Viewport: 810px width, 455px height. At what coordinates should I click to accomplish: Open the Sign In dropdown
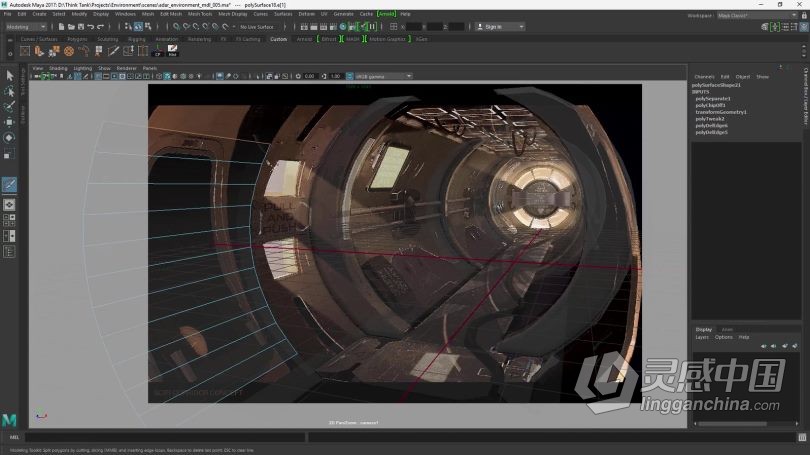click(x=500, y=26)
